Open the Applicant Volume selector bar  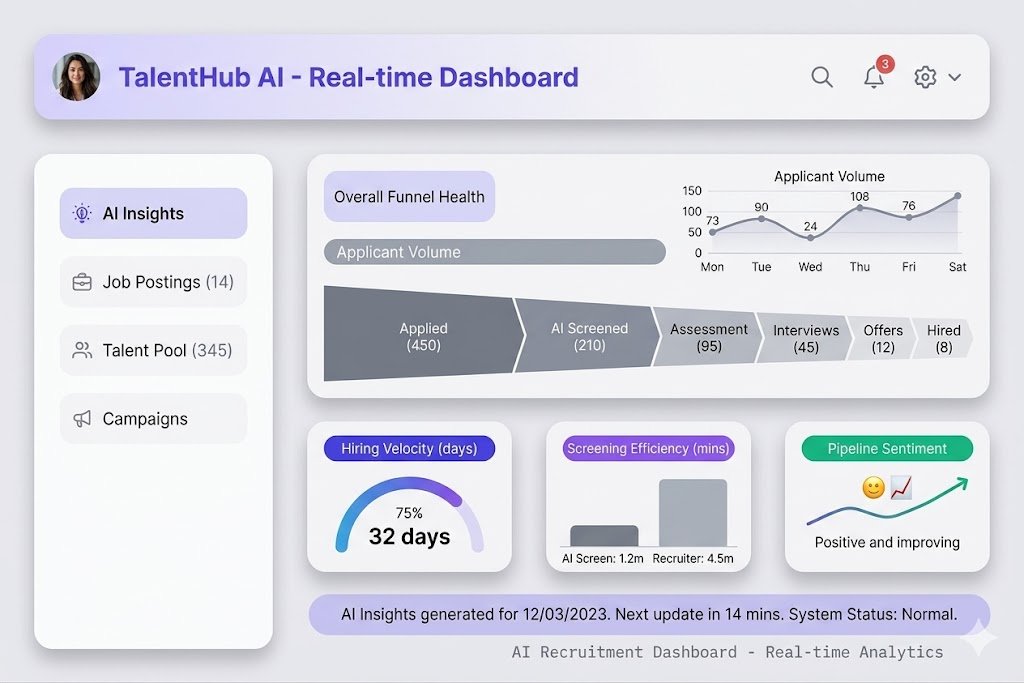coord(494,252)
